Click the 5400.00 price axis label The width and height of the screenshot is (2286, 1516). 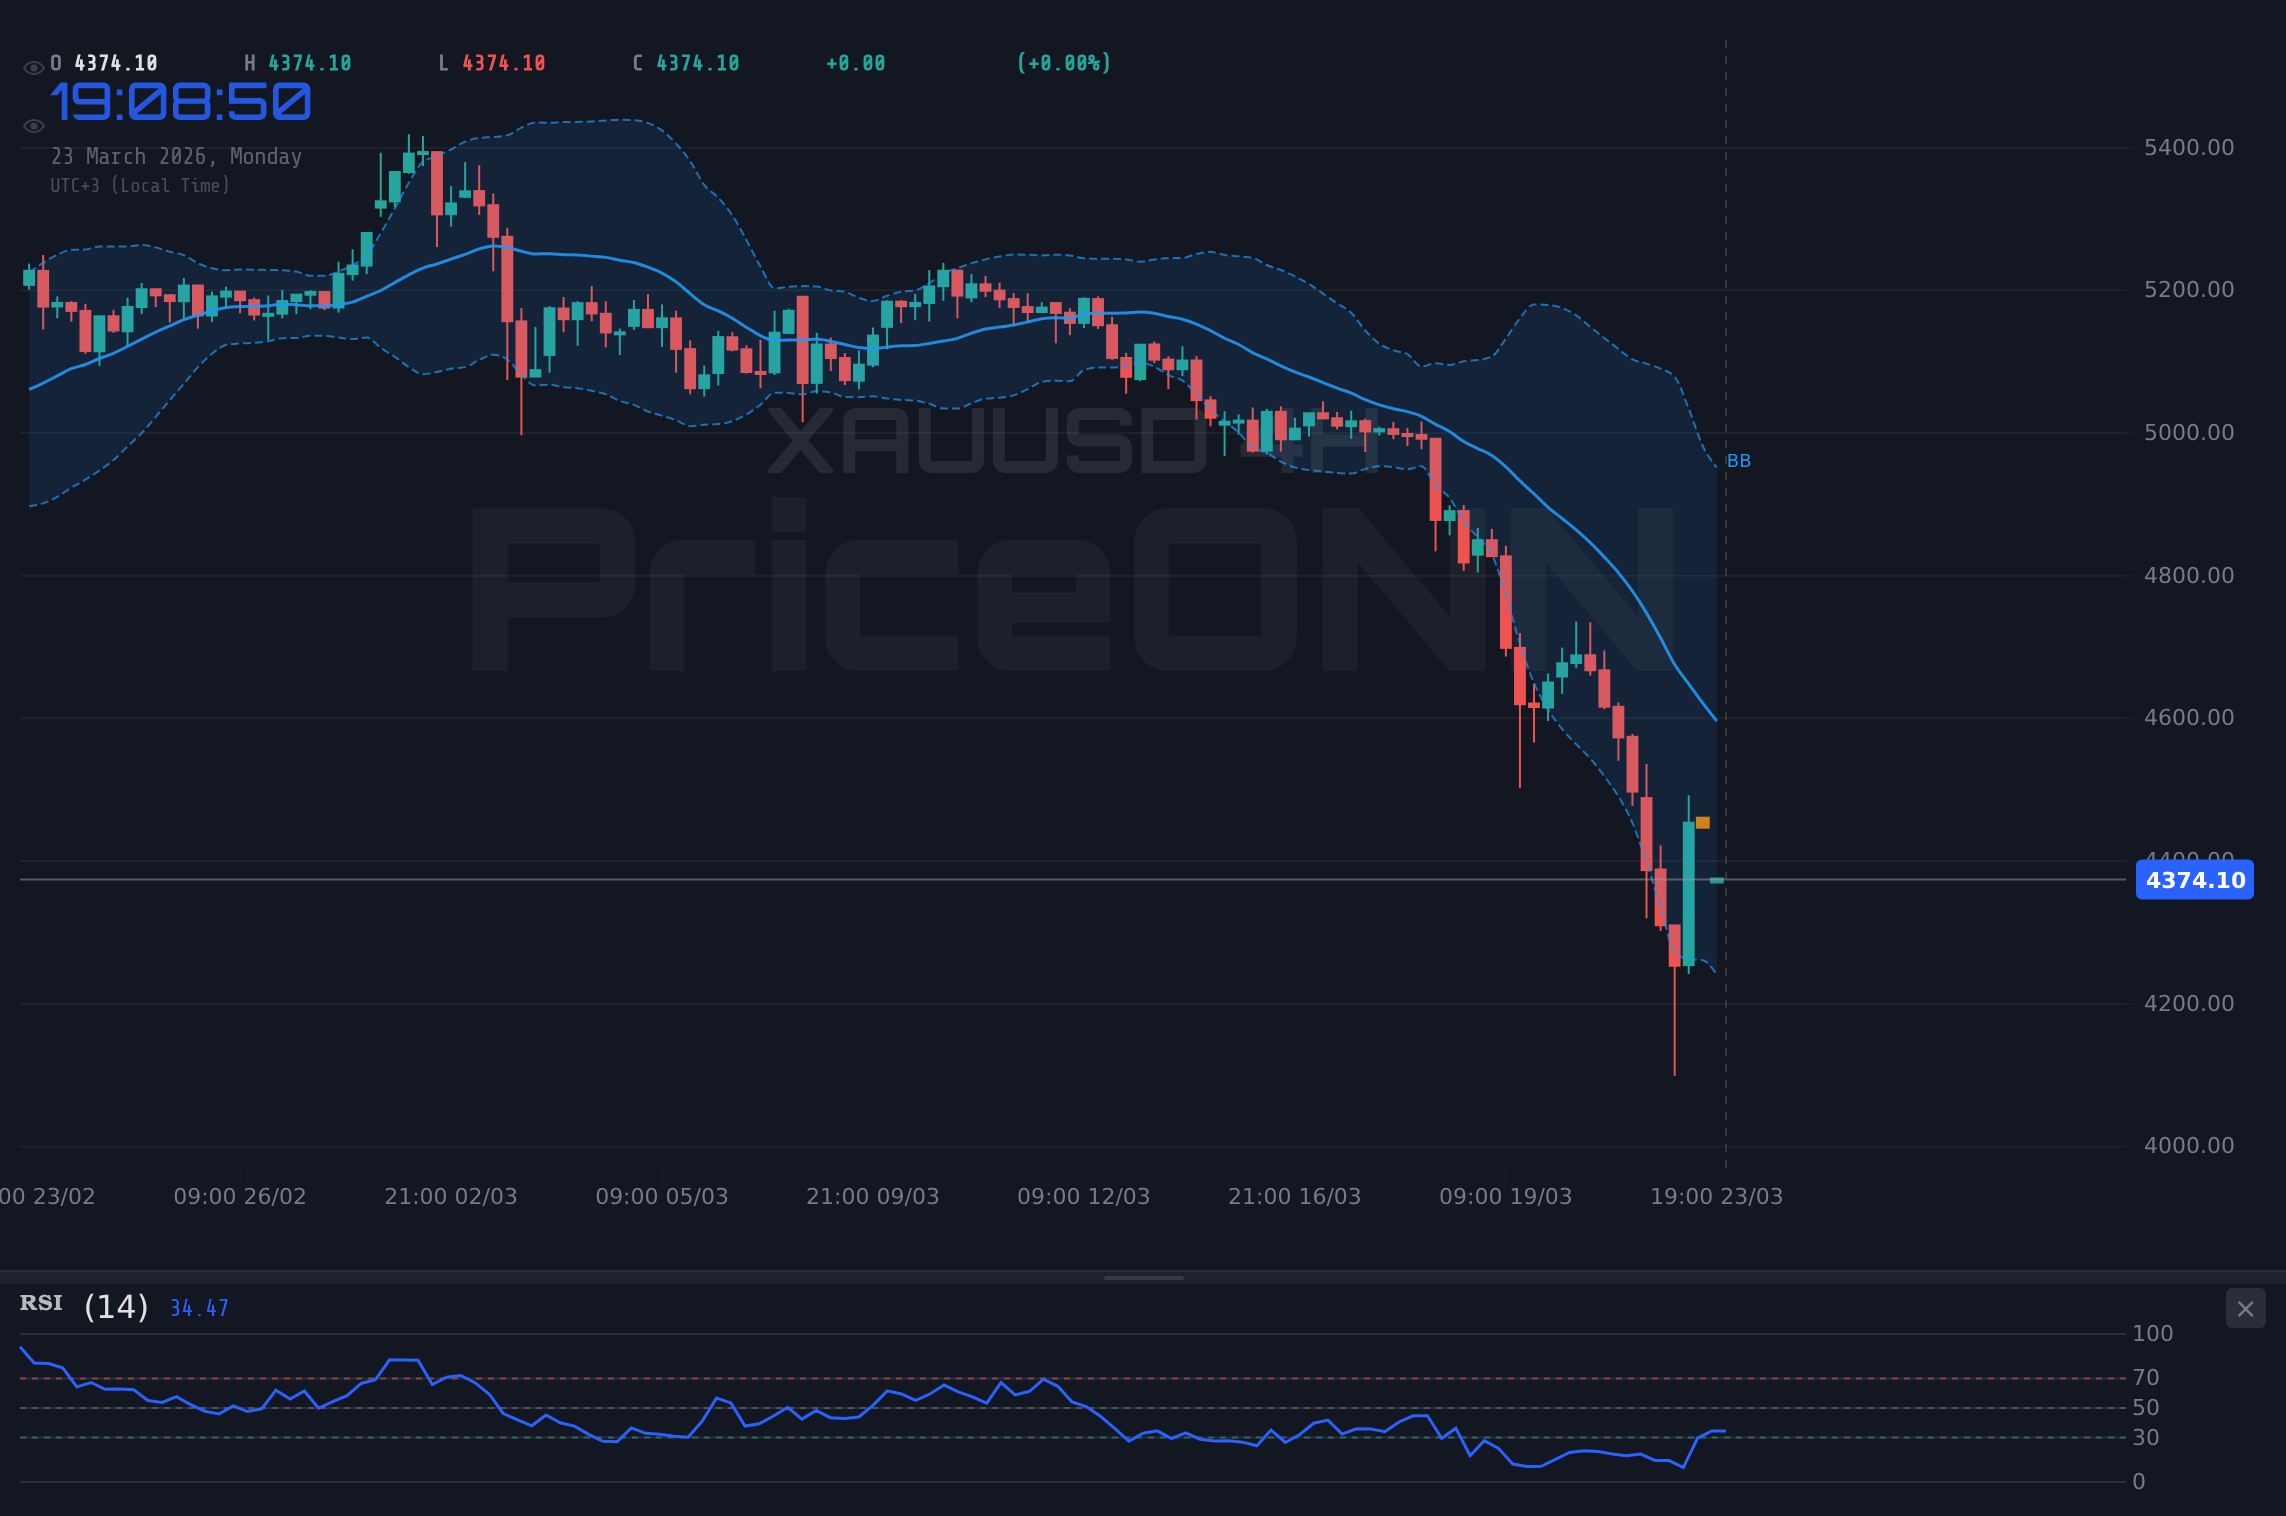[x=2188, y=146]
